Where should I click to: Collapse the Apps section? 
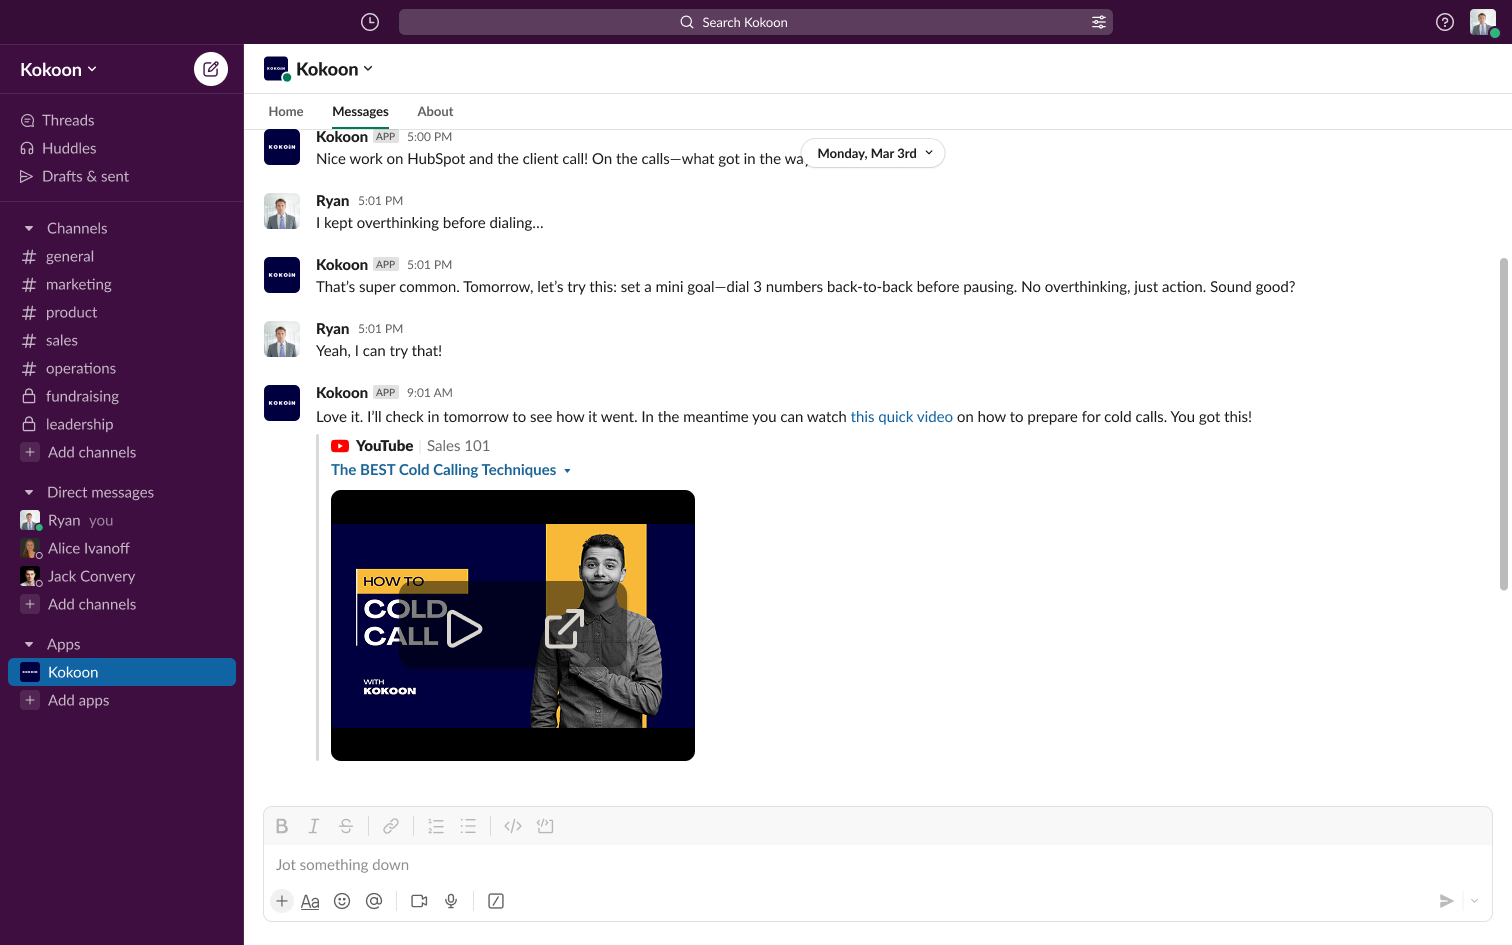click(x=29, y=644)
